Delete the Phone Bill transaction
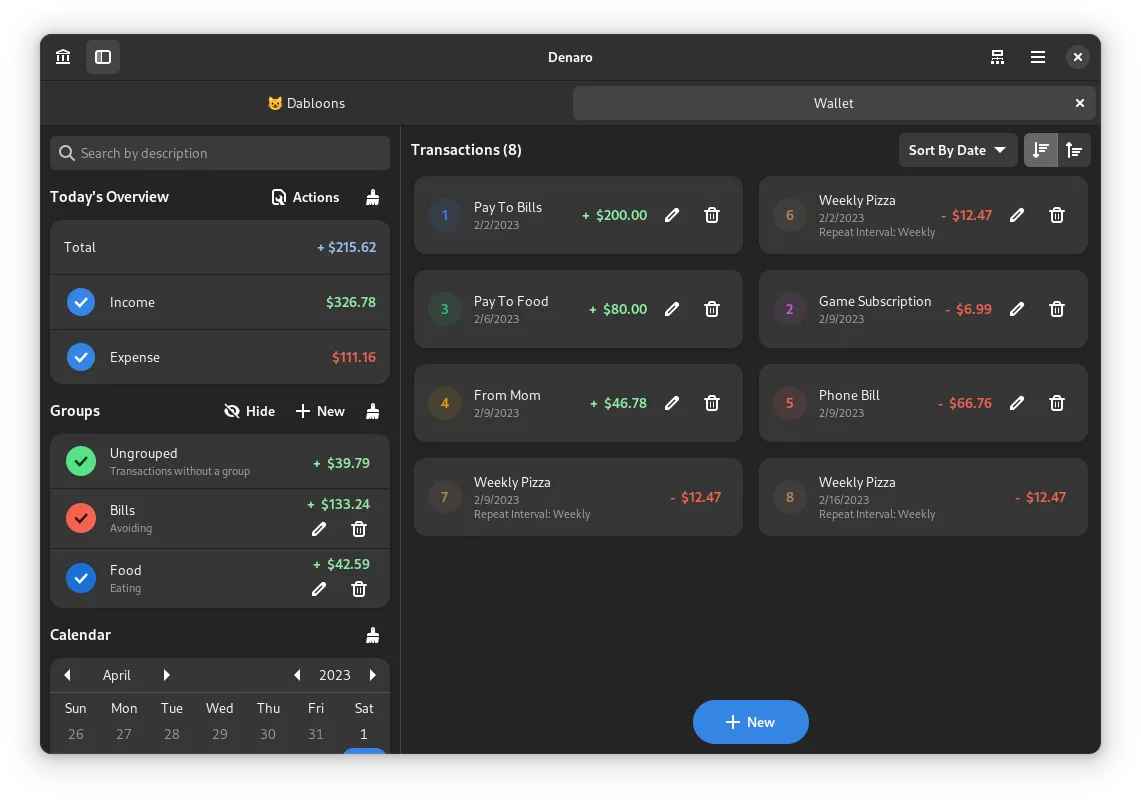Image resolution: width=1141 pixels, height=800 pixels. coord(1056,403)
